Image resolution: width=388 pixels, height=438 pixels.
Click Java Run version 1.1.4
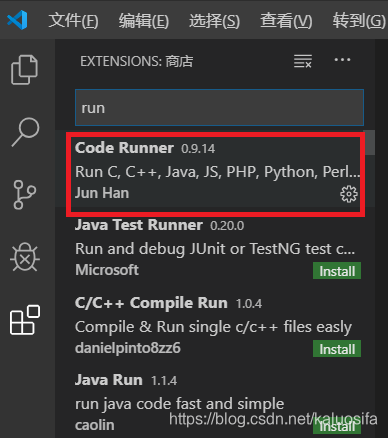tap(164, 381)
